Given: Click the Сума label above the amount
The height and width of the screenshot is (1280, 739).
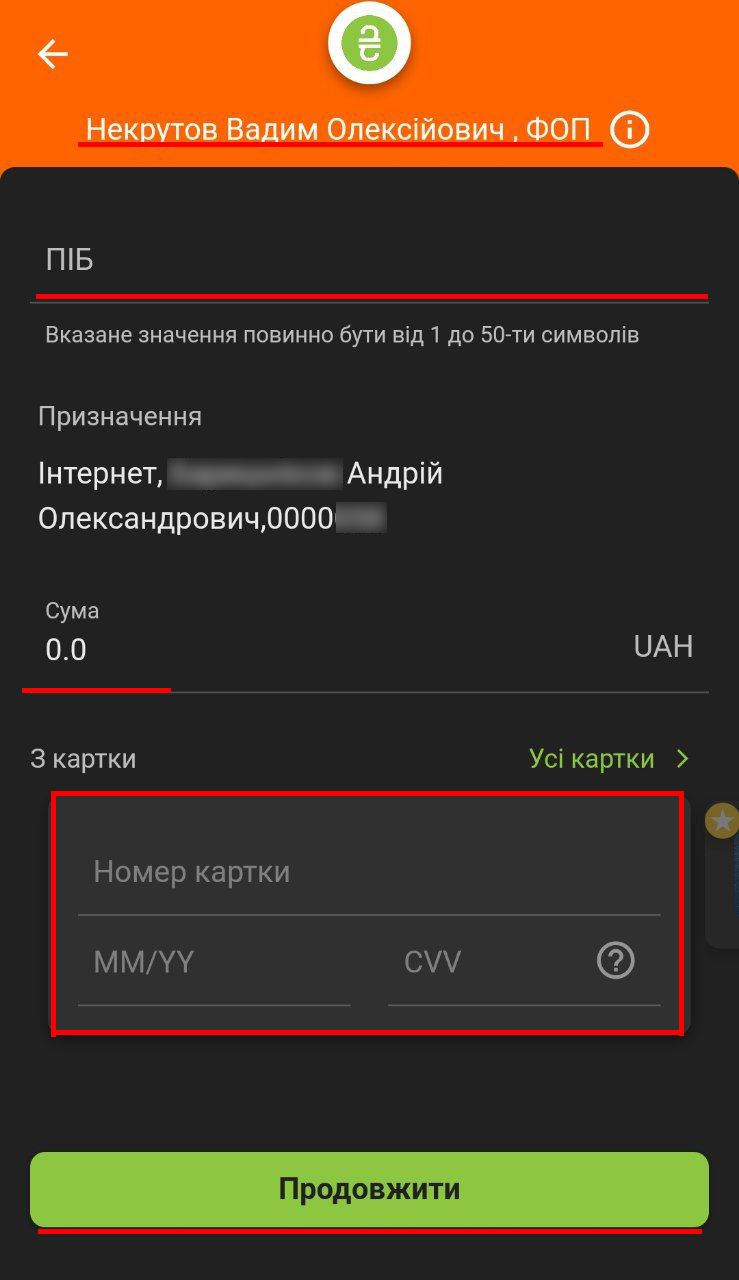Looking at the screenshot, I should click(x=72, y=610).
